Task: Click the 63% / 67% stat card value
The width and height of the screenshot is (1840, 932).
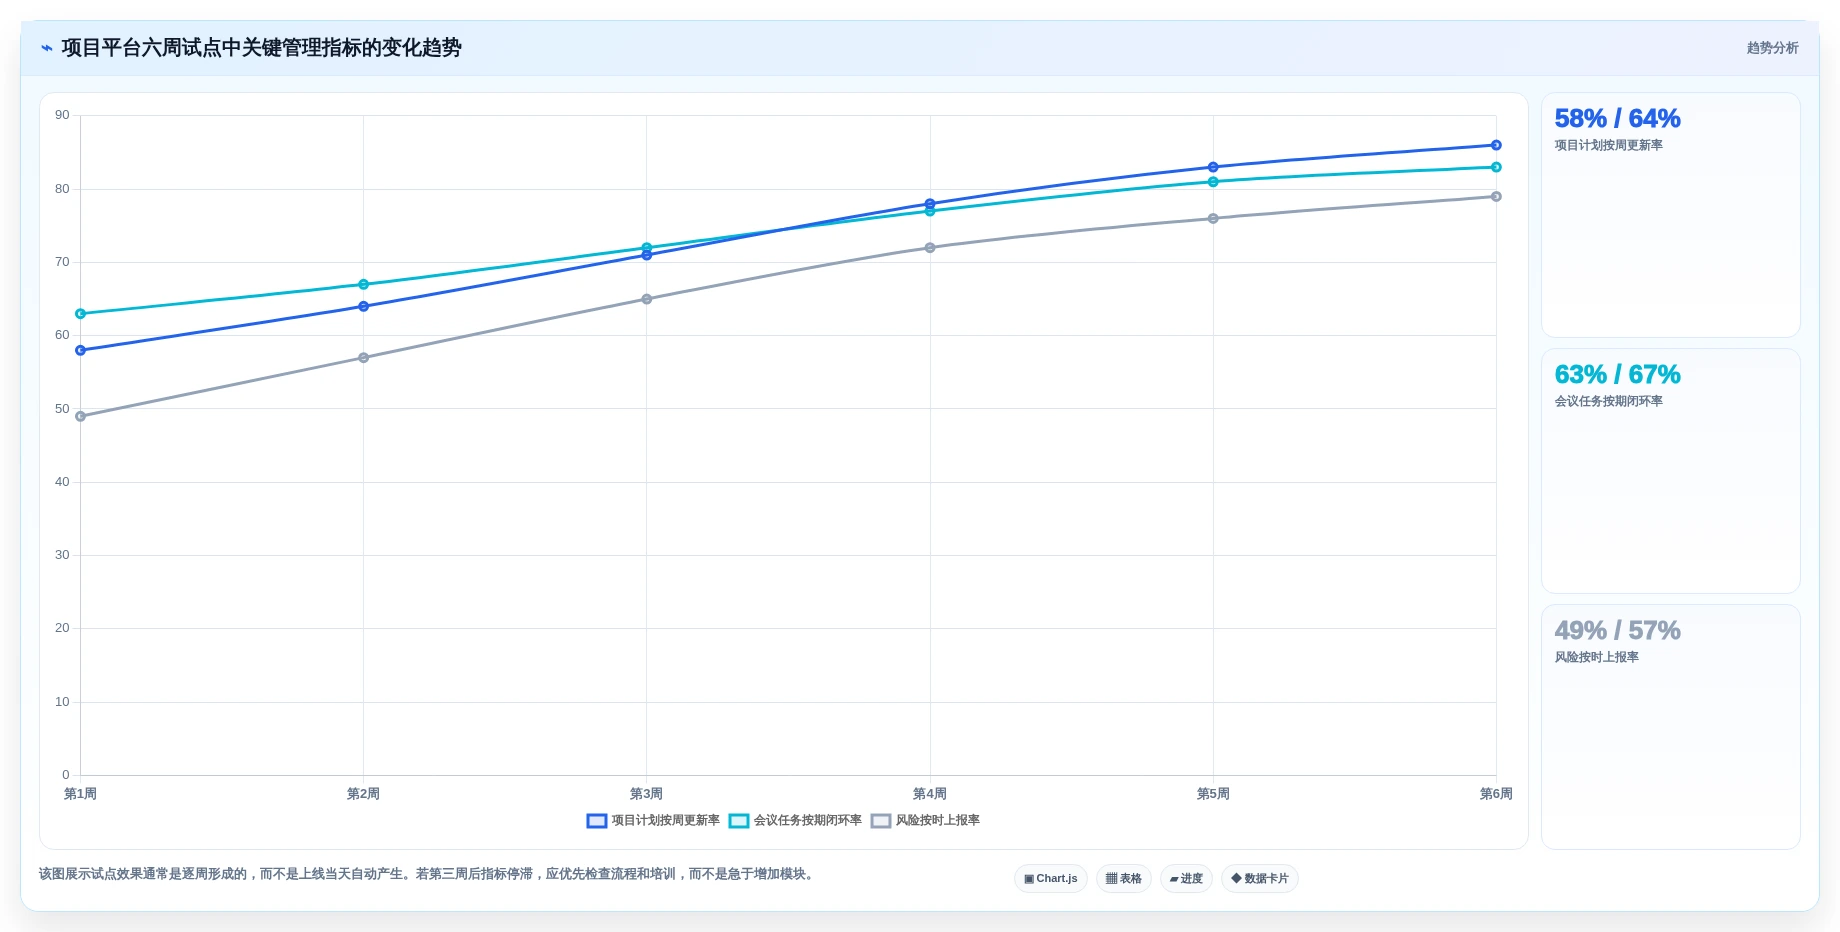Action: (1617, 374)
